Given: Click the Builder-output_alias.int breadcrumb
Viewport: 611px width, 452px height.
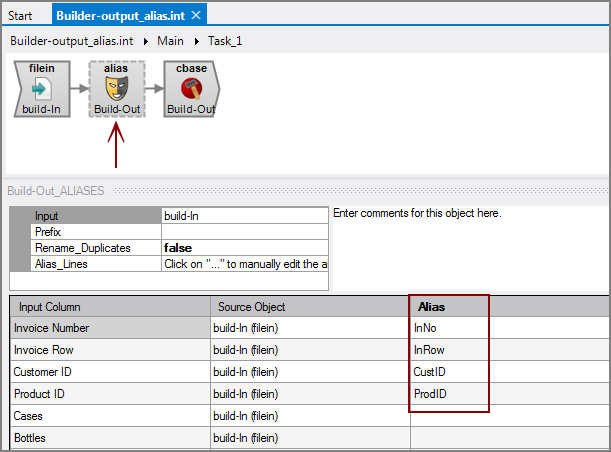Looking at the screenshot, I should pyautogui.click(x=72, y=41).
